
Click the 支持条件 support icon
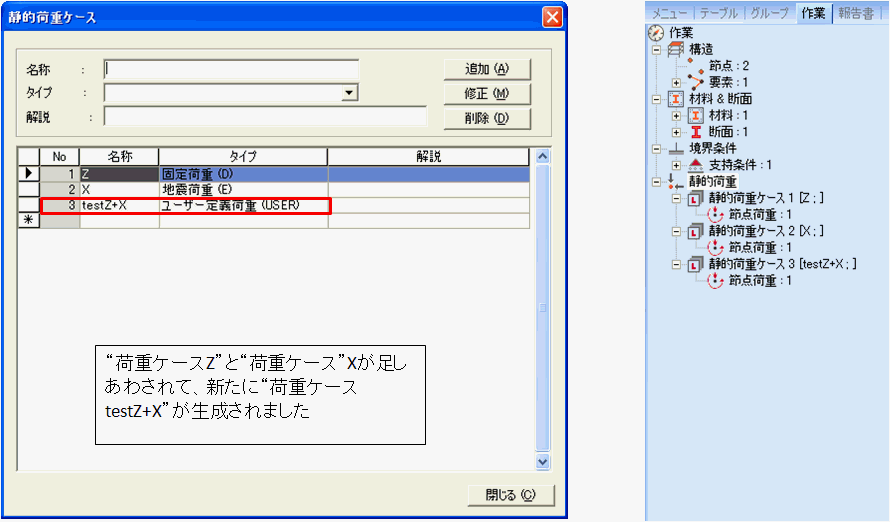694,164
